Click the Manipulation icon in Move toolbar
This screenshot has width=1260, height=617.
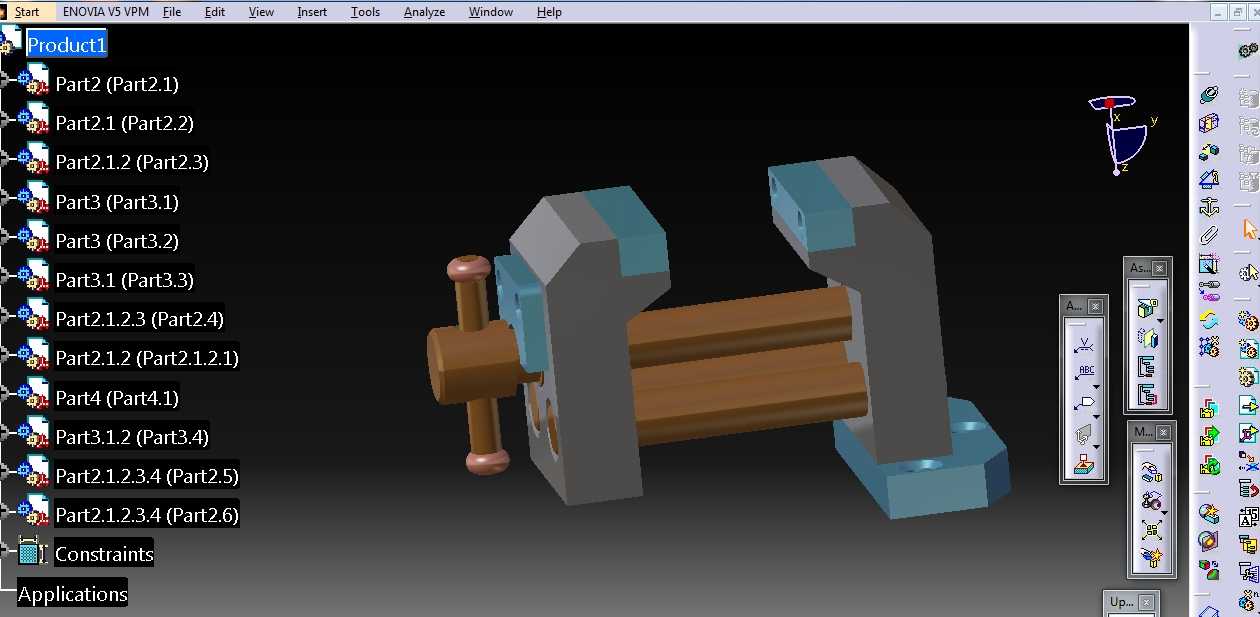click(1151, 471)
